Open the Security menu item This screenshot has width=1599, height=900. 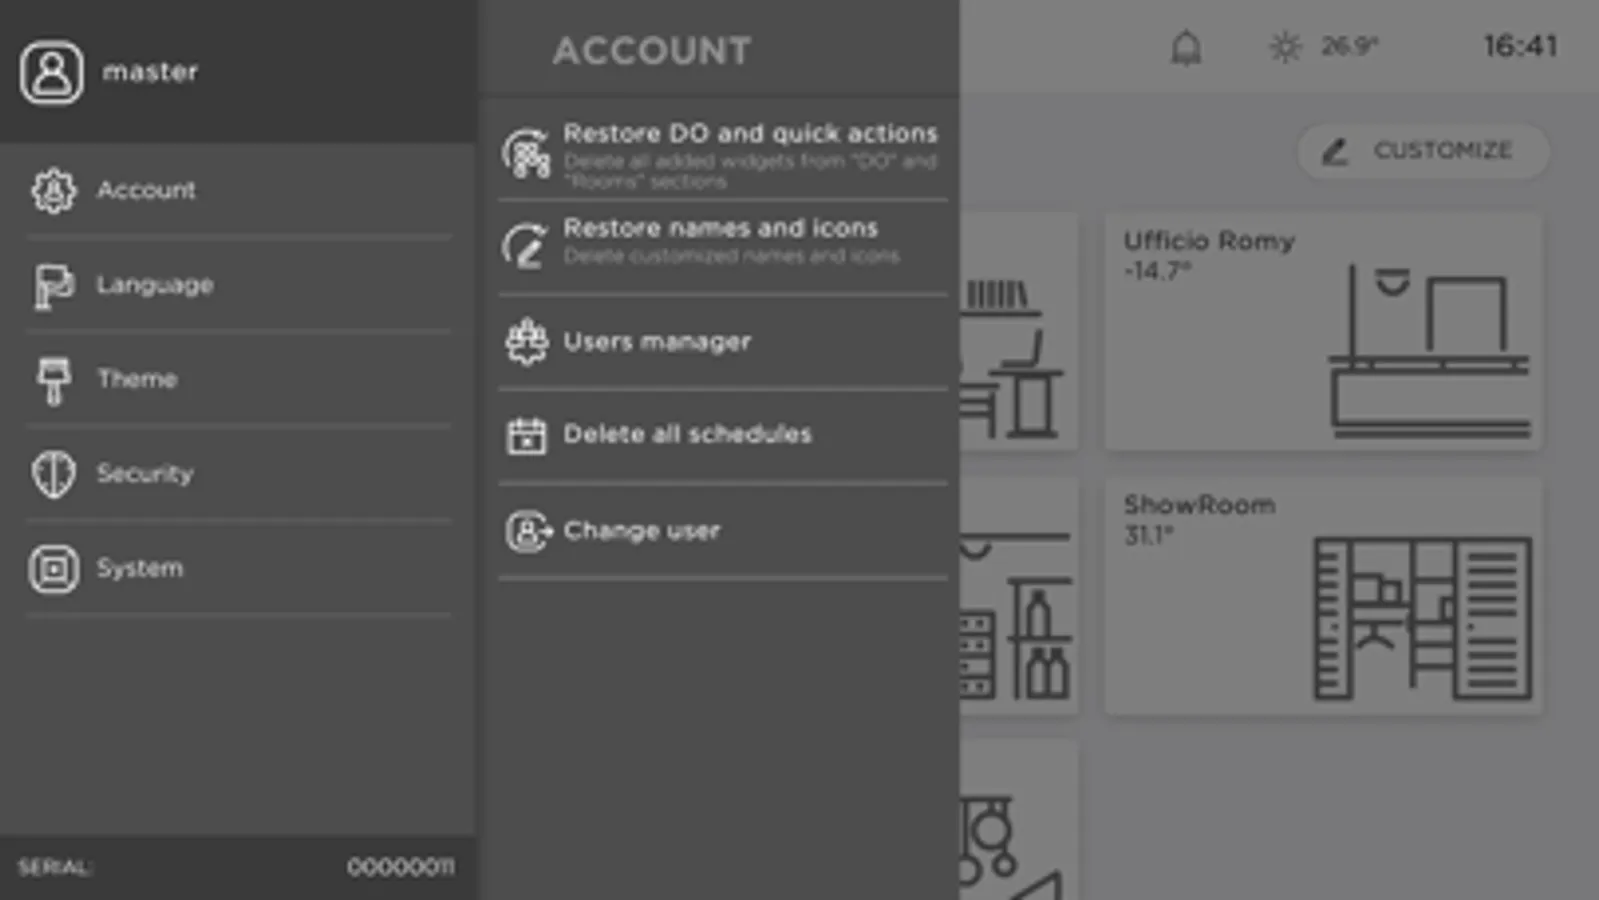(x=238, y=473)
